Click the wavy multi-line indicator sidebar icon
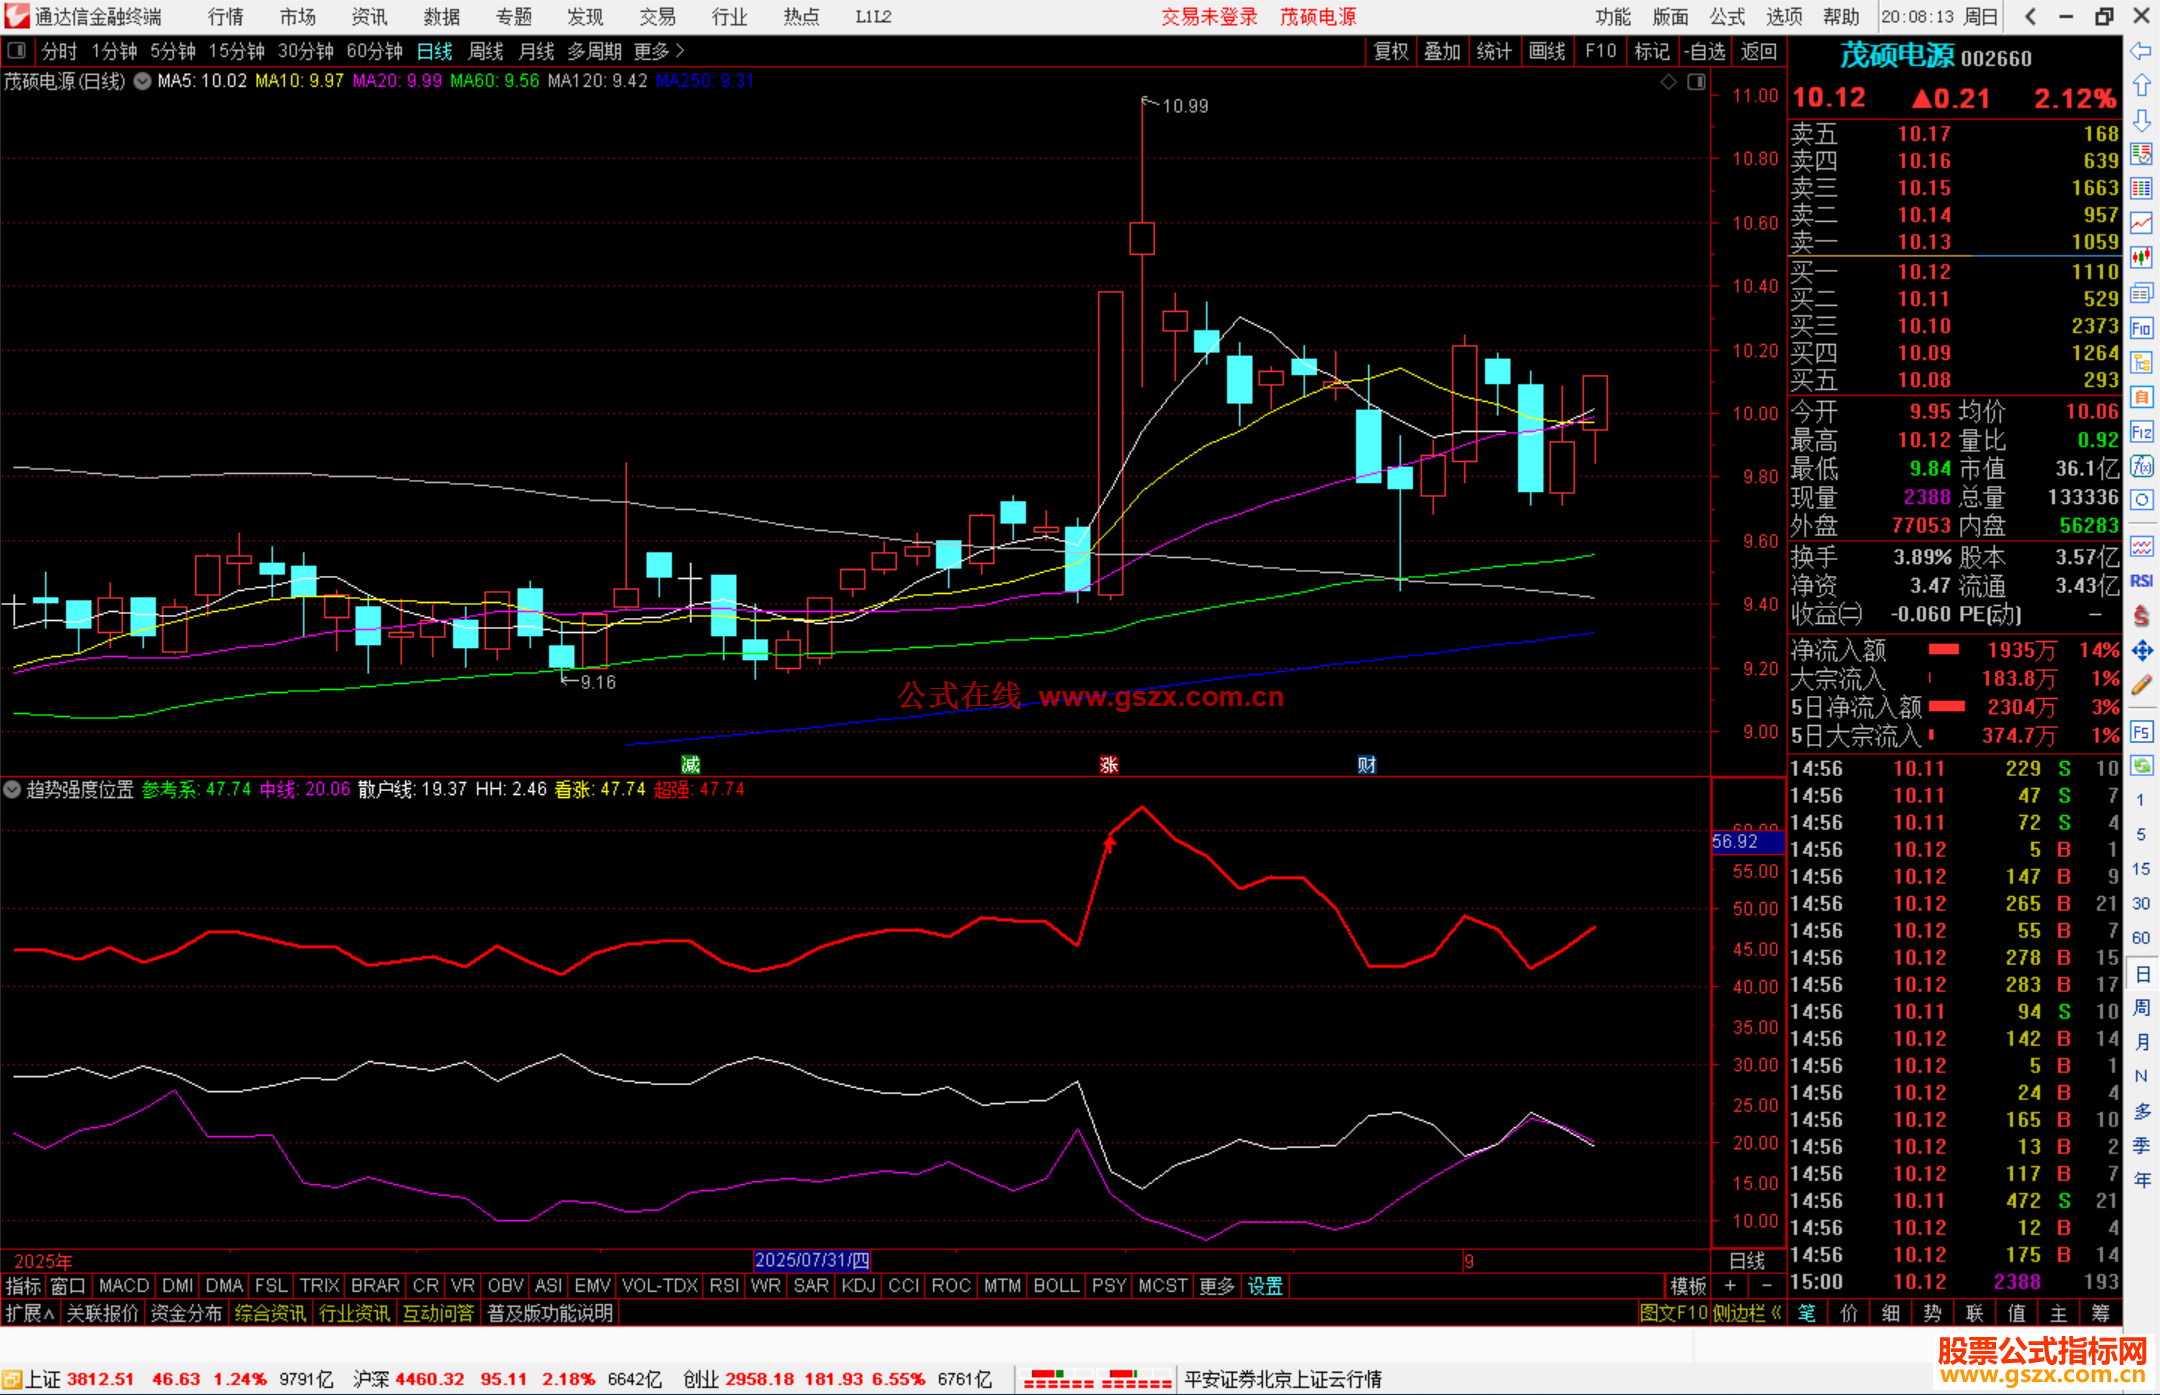This screenshot has height=1395, width=2160. (2141, 546)
